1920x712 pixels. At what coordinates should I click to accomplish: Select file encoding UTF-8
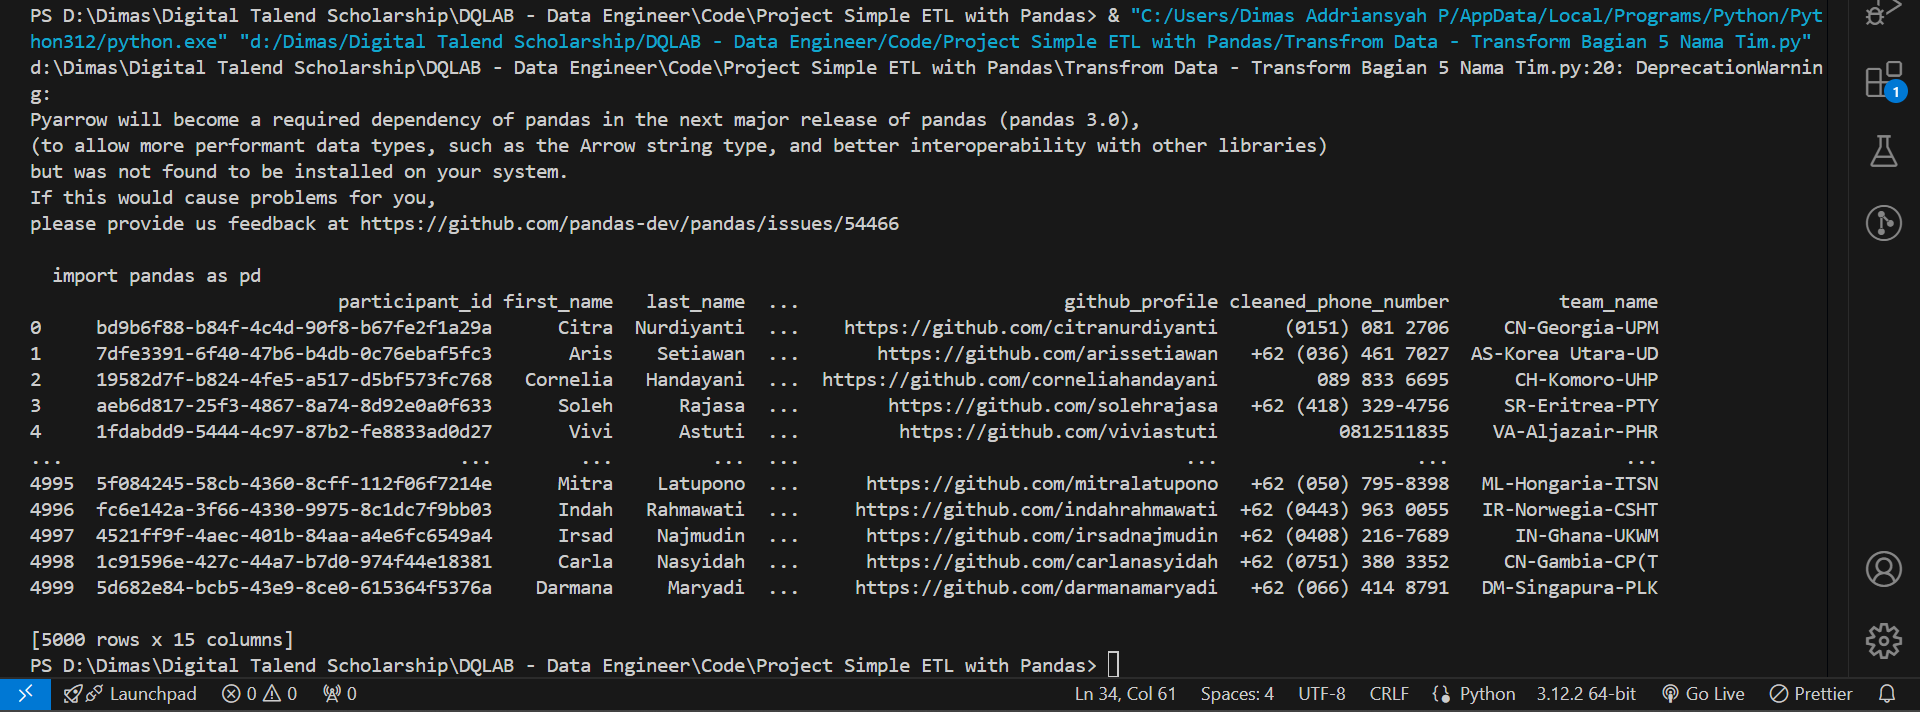(1321, 694)
